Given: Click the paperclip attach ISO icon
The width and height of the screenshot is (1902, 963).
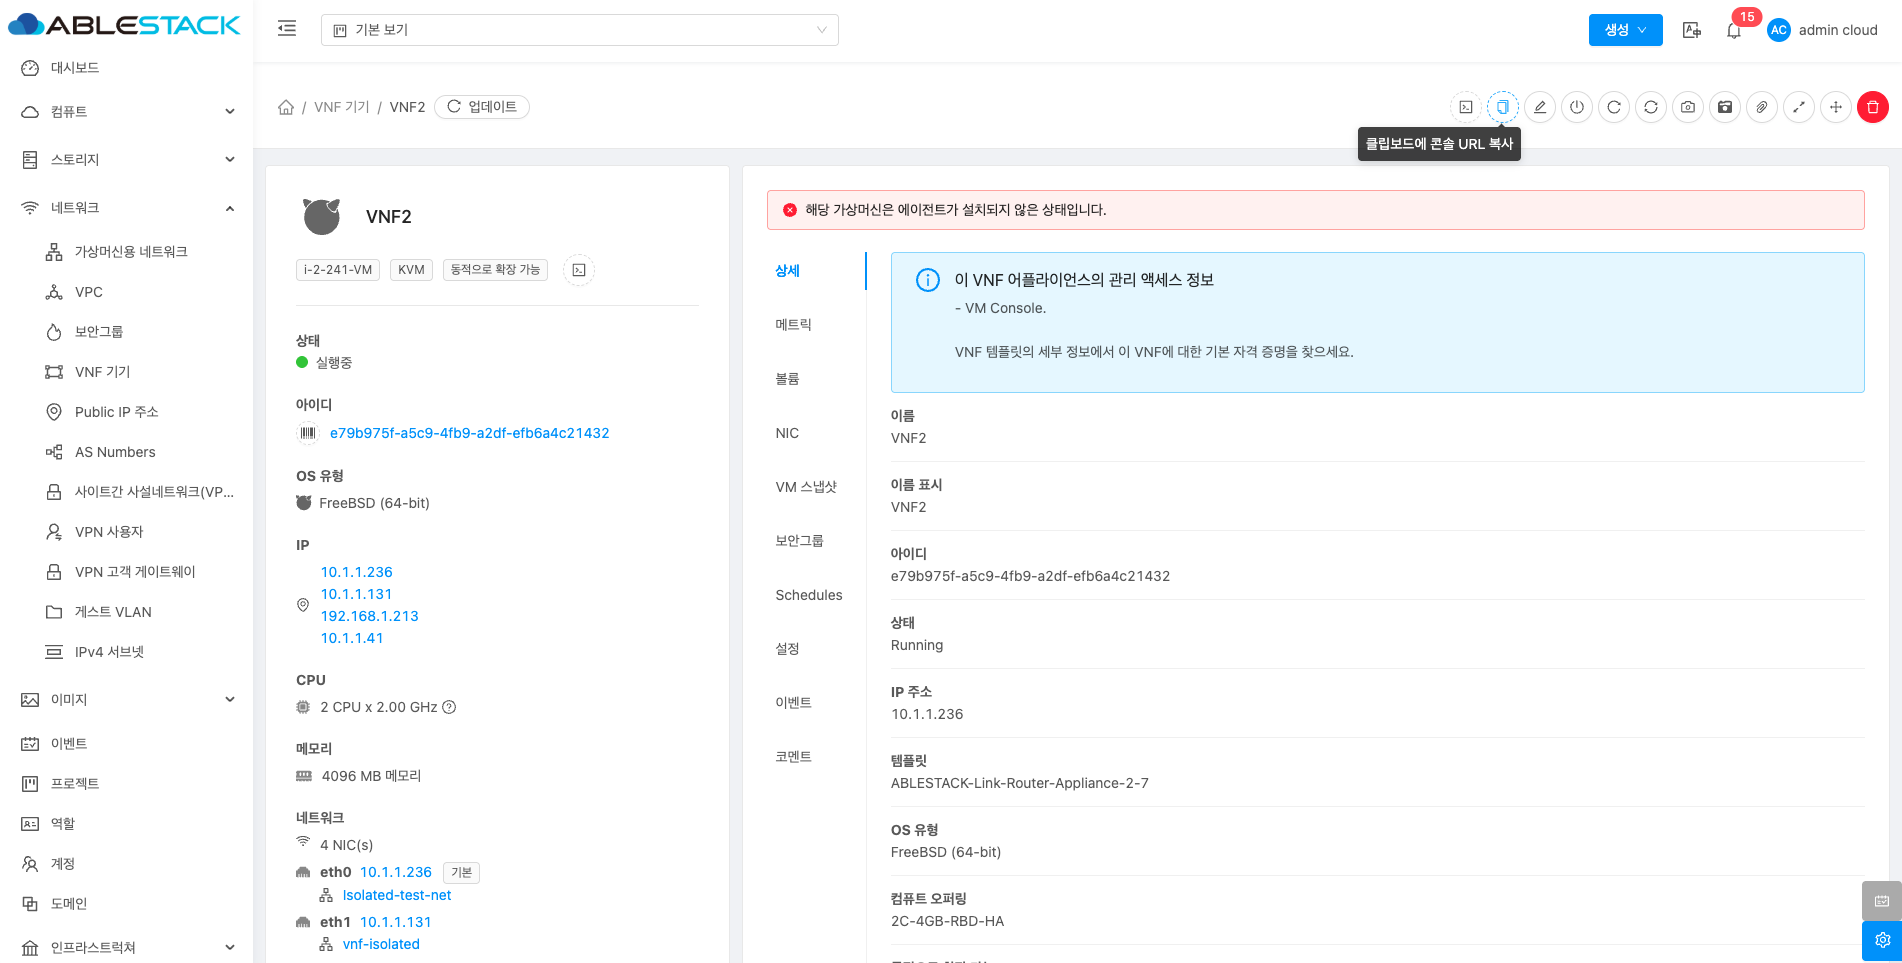Looking at the screenshot, I should tap(1762, 107).
